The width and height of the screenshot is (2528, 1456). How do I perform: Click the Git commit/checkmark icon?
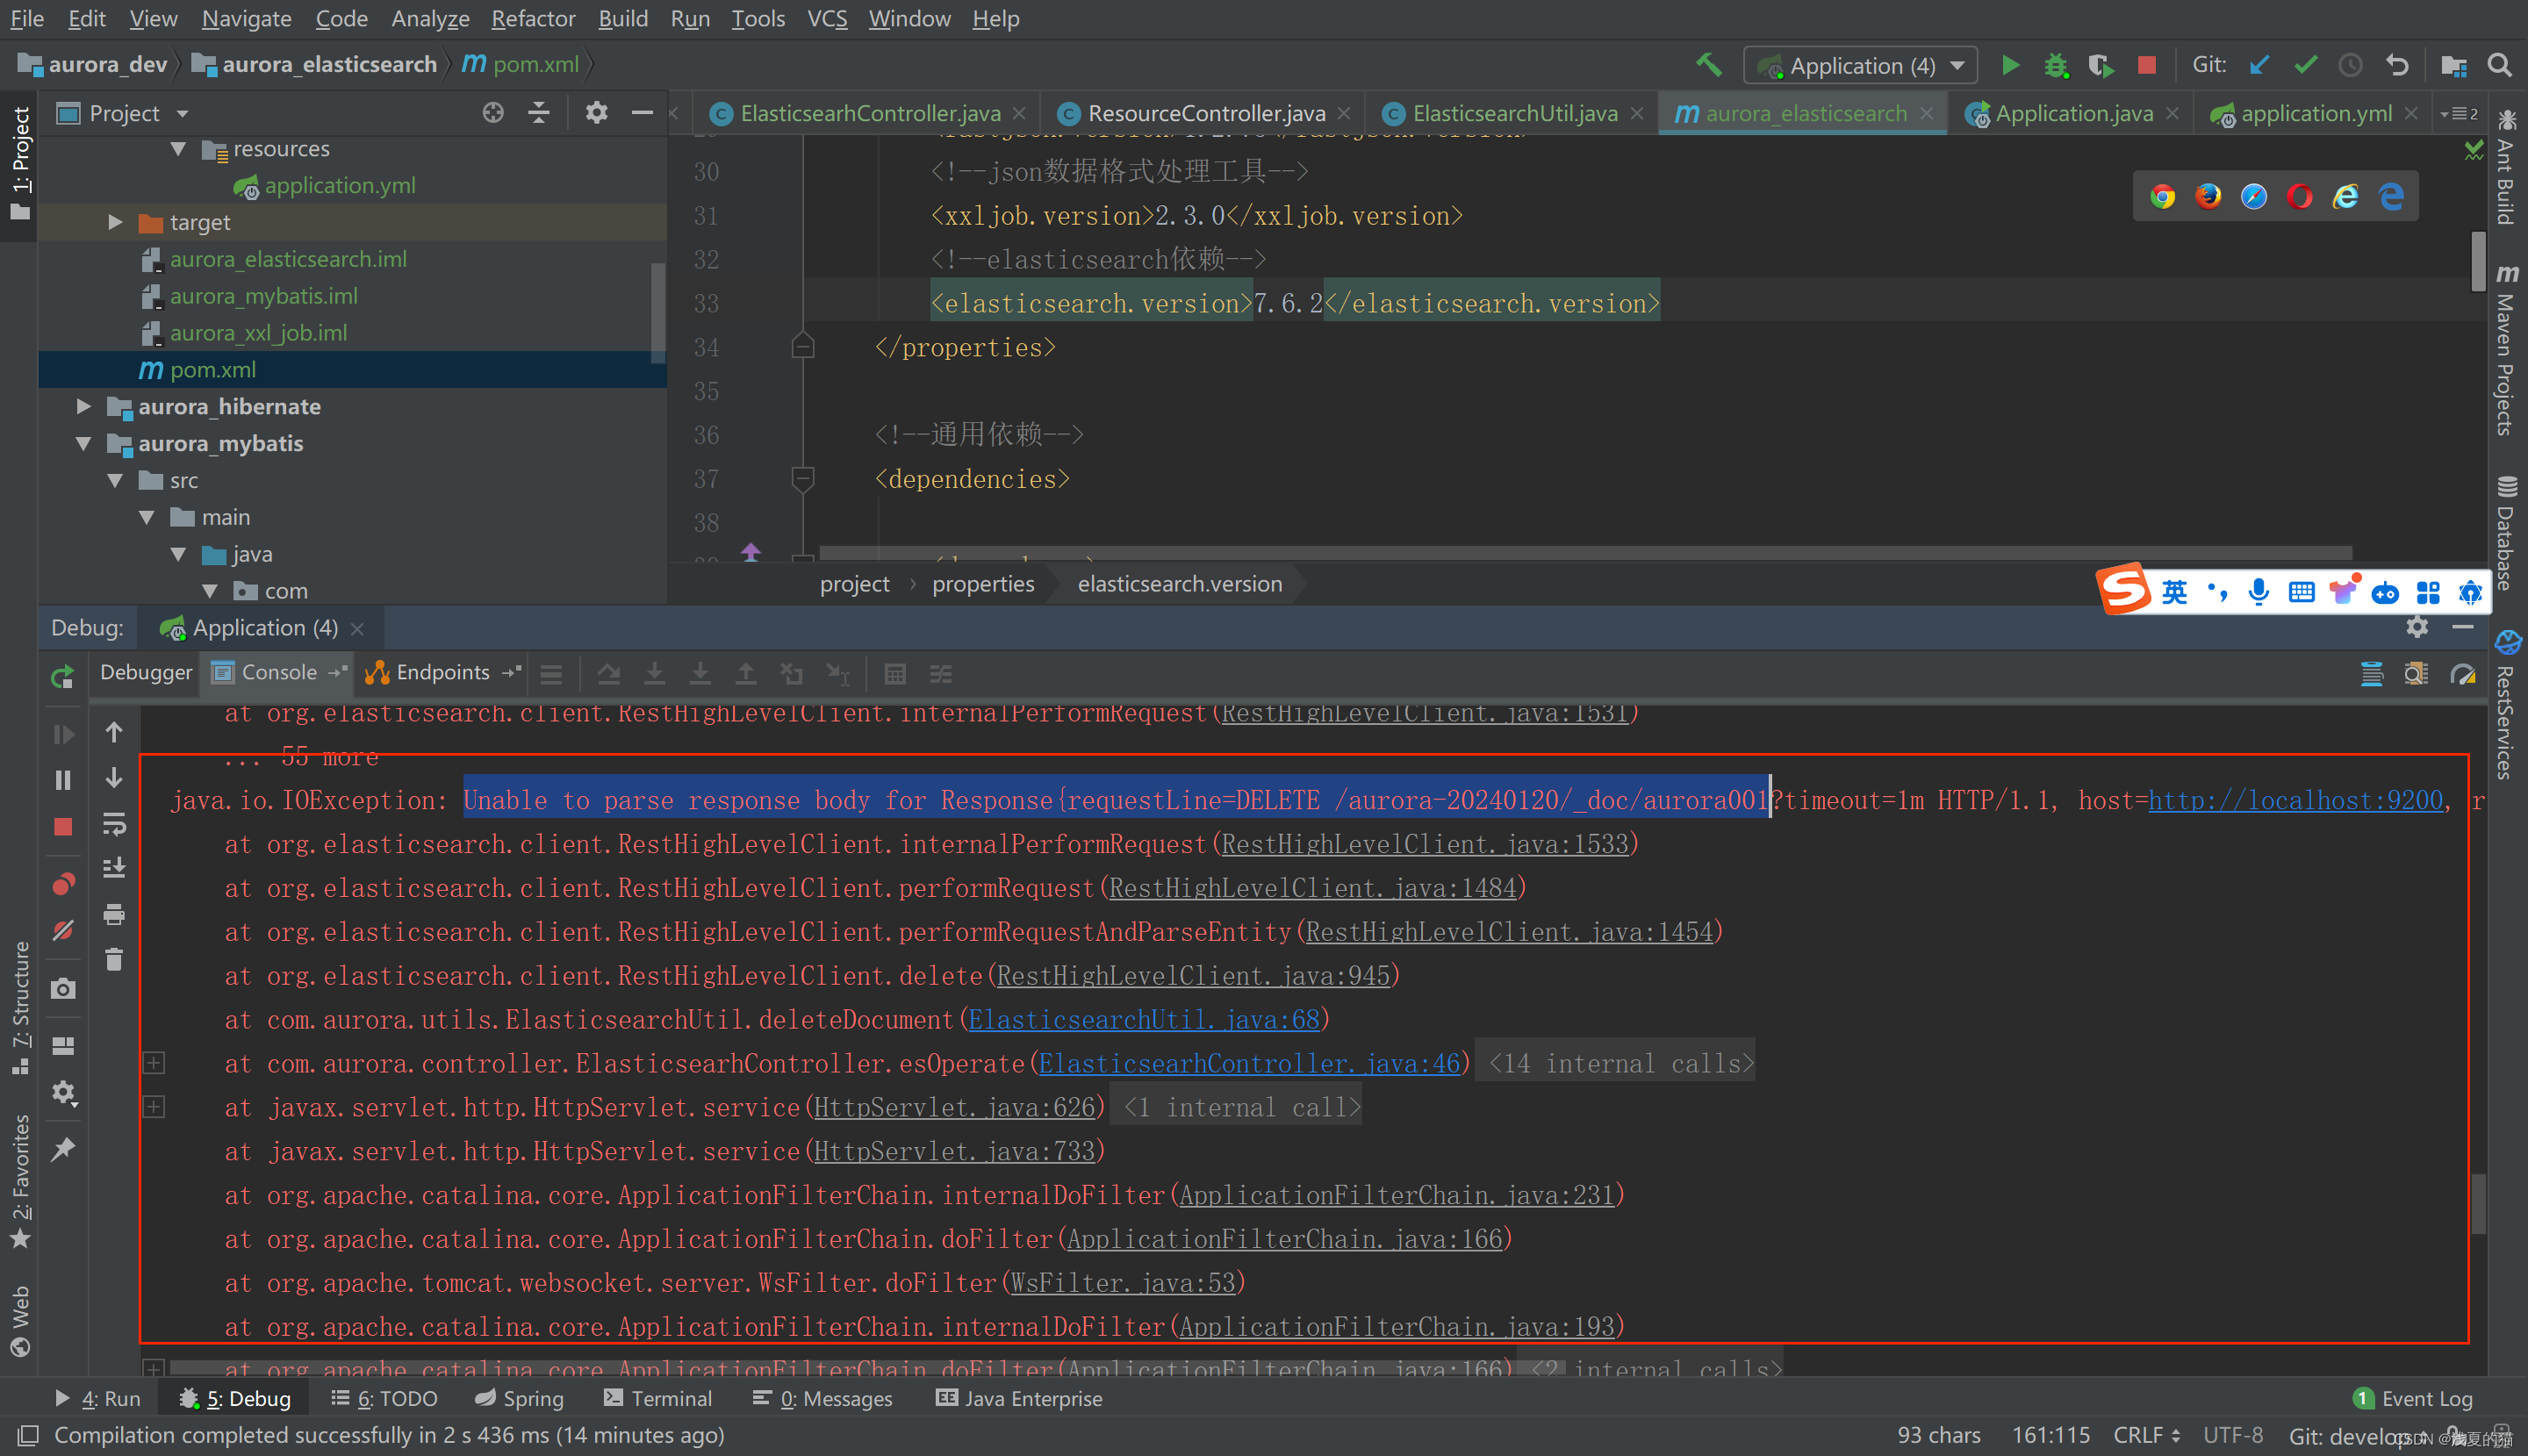click(2304, 66)
